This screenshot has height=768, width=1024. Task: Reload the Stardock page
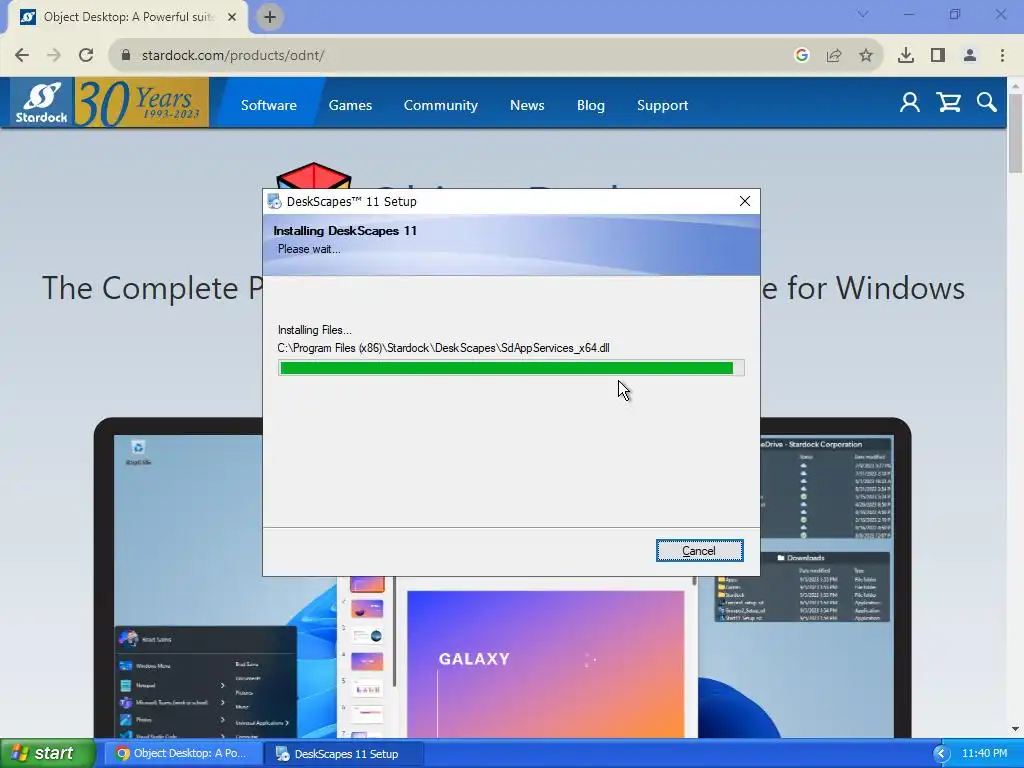[x=86, y=56]
